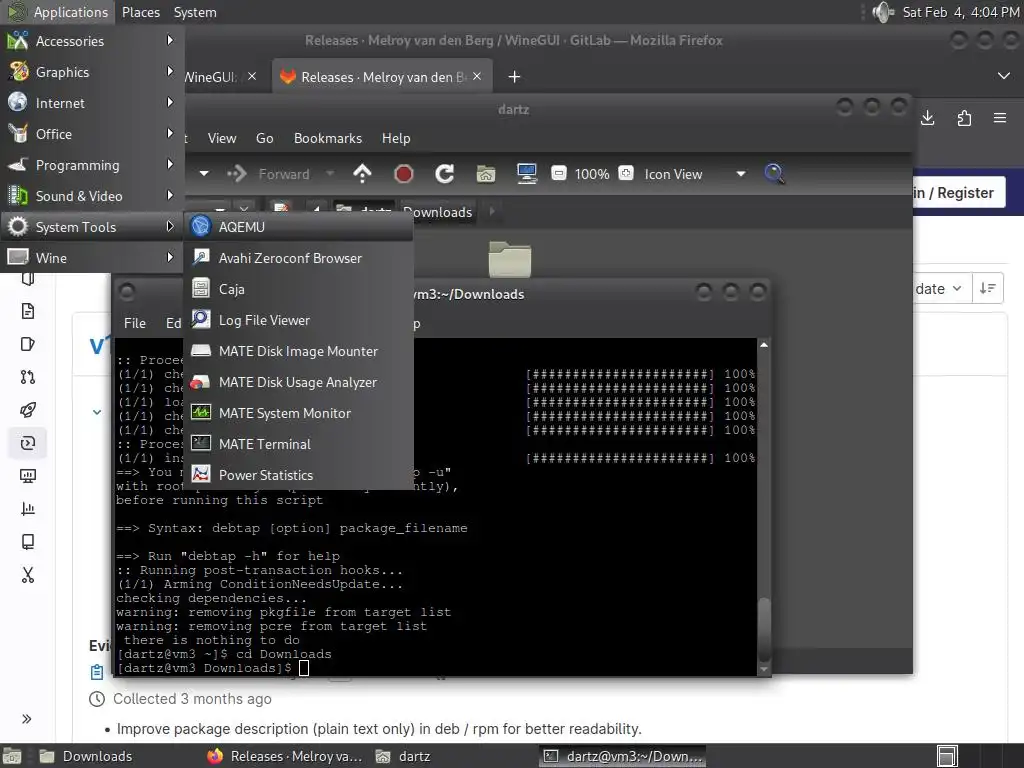
Task: Open the File menu in terminal
Action: 135,323
